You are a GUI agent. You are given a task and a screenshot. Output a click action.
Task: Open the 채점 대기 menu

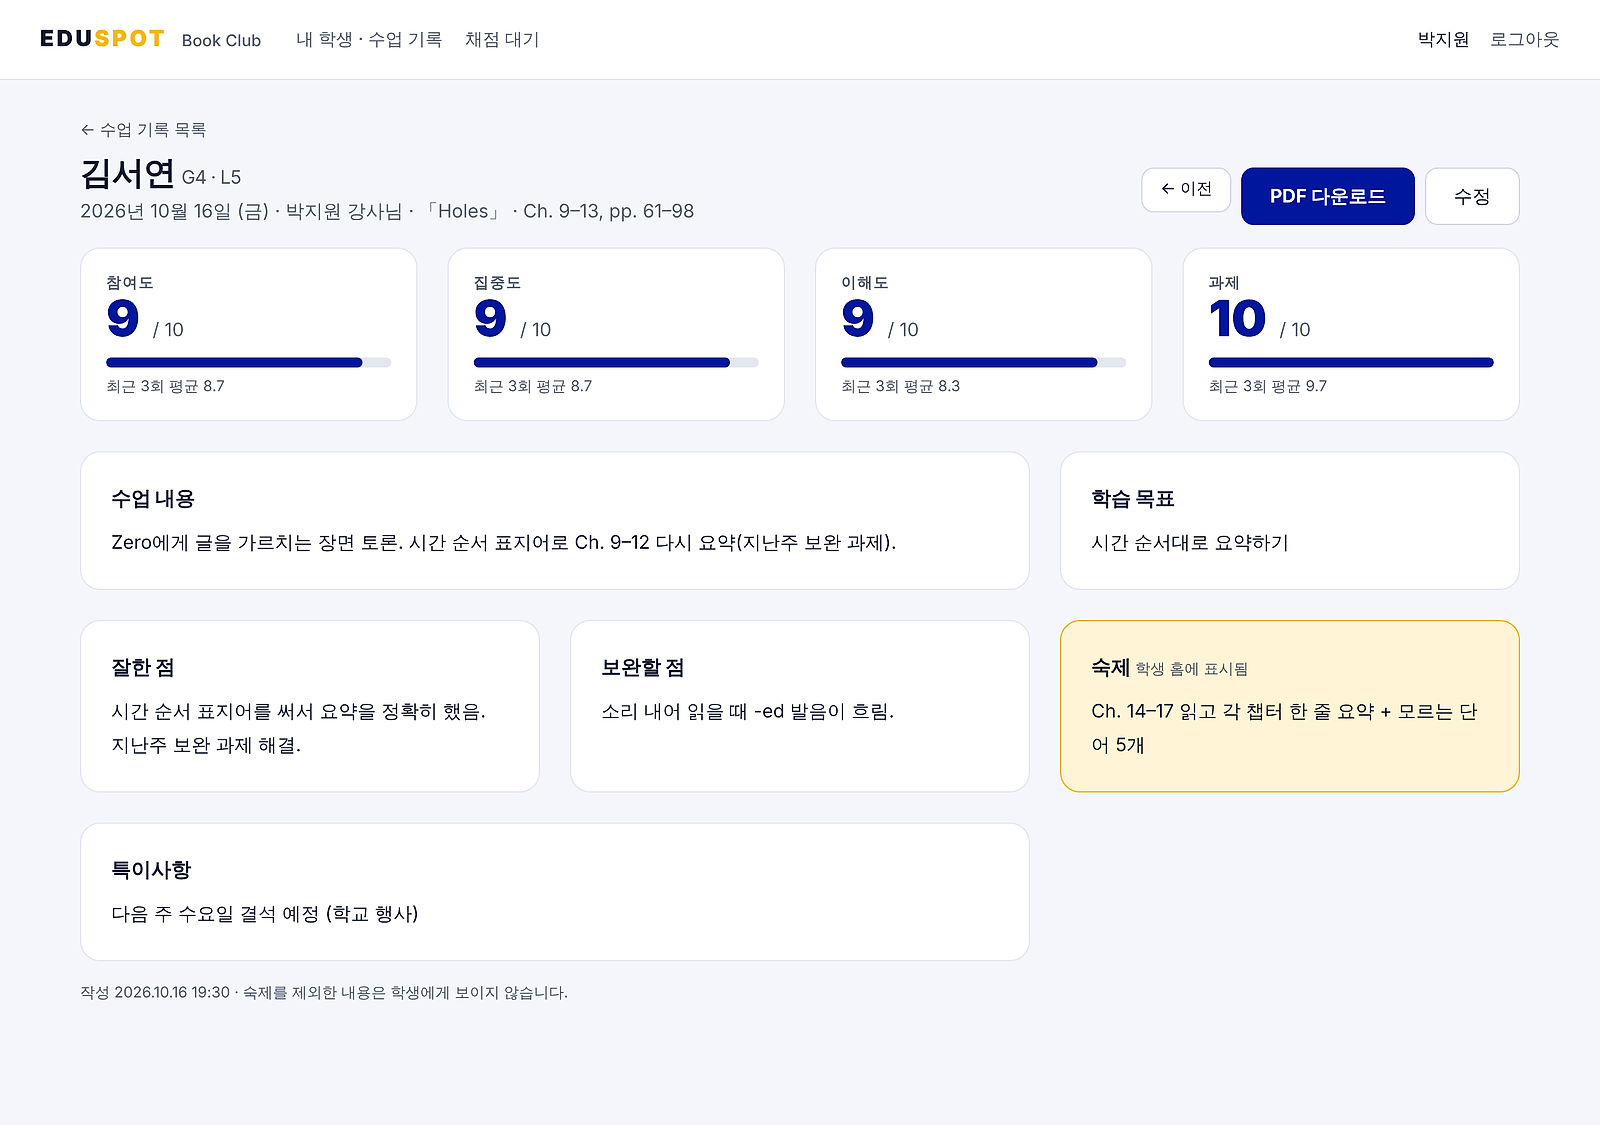[502, 40]
